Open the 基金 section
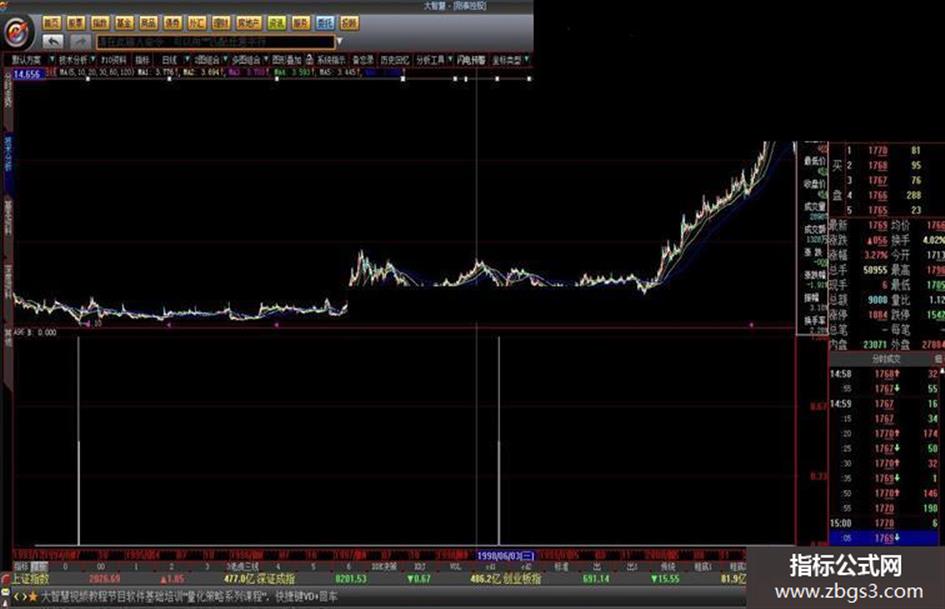The width and height of the screenshot is (945, 609). point(124,23)
